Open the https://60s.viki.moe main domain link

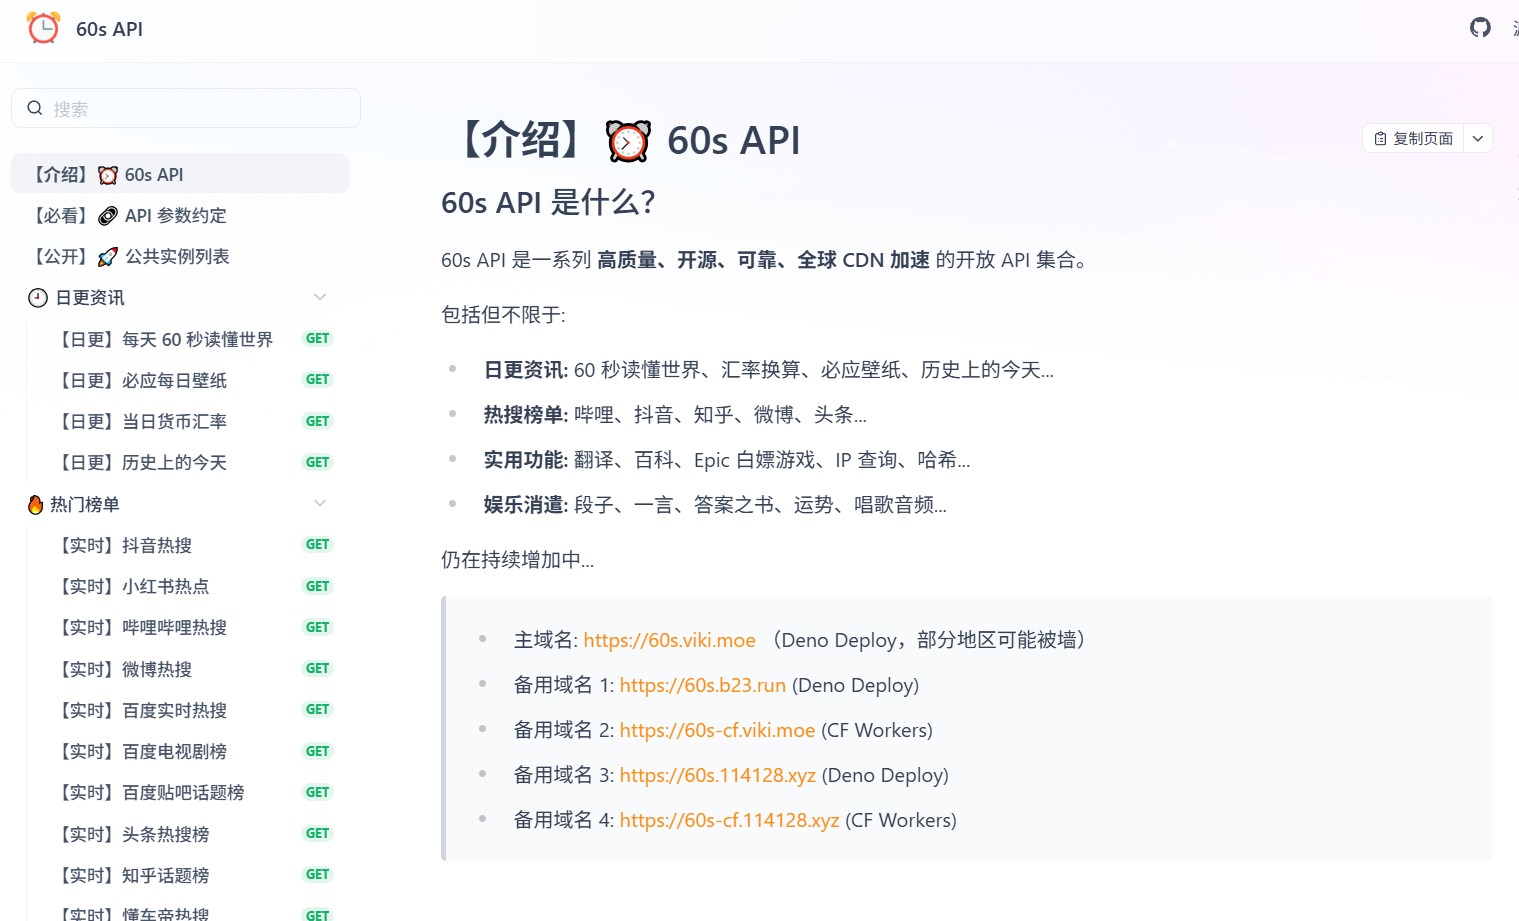[x=669, y=640]
